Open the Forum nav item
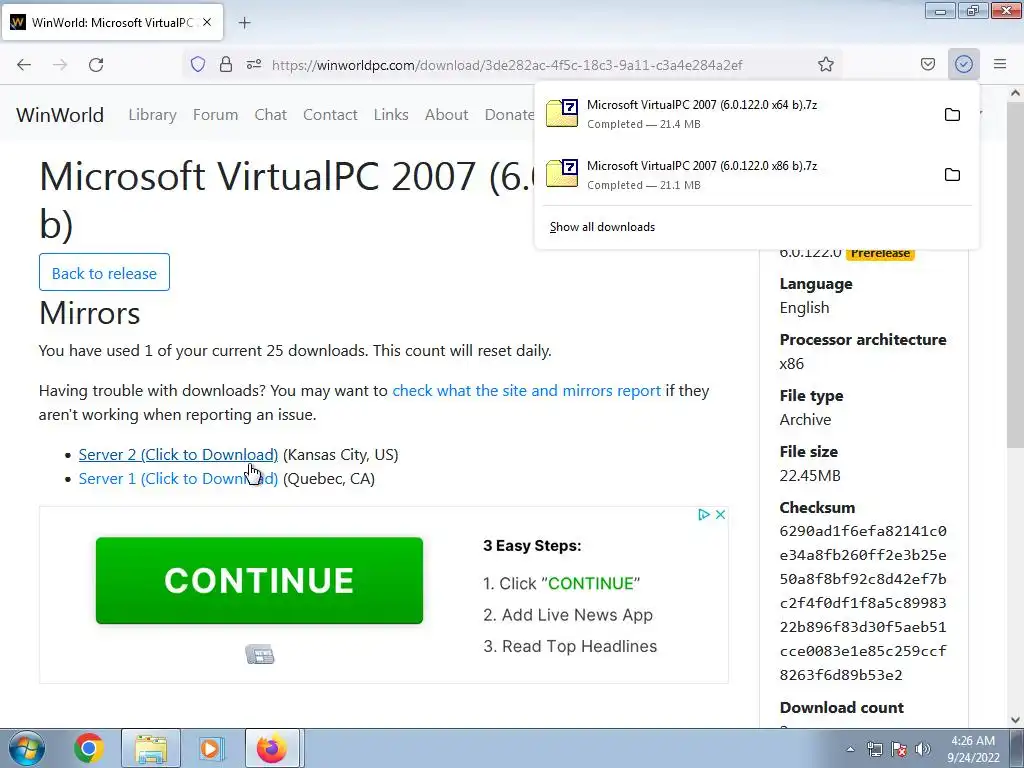 pos(216,115)
